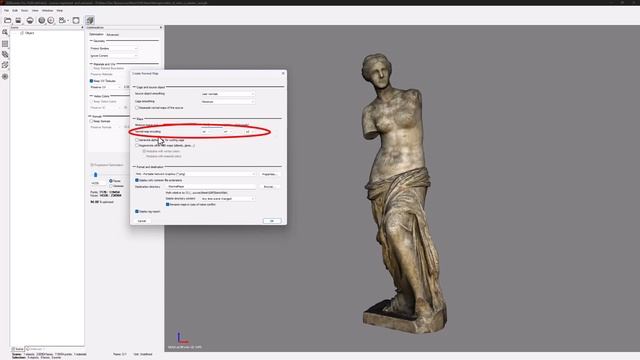The width and height of the screenshot is (640, 360).
Task: Select the Faces radio button
Action: tap(111, 181)
